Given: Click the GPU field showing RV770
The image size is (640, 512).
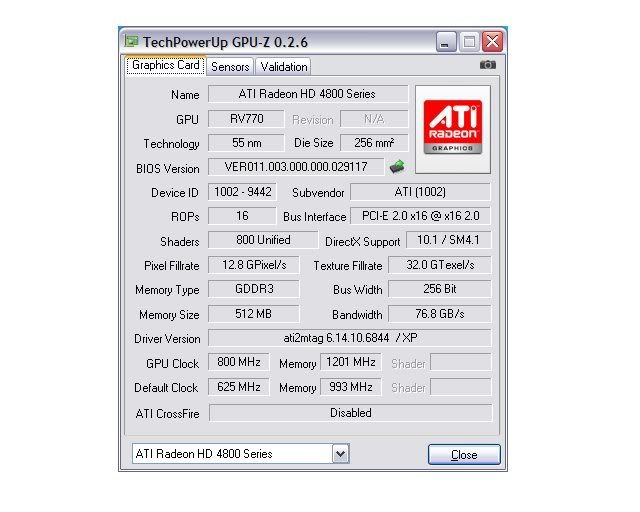Looking at the screenshot, I should (246, 119).
